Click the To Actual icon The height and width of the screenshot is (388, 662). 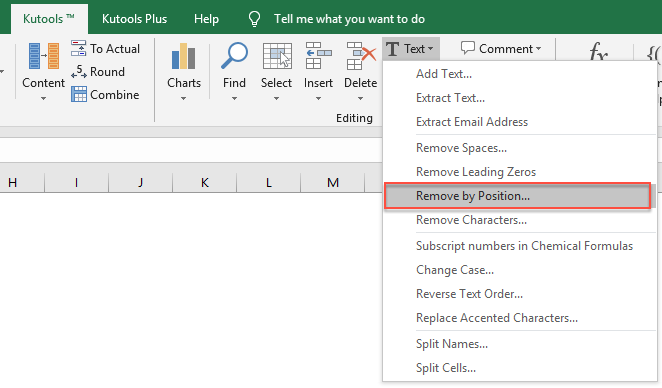79,49
